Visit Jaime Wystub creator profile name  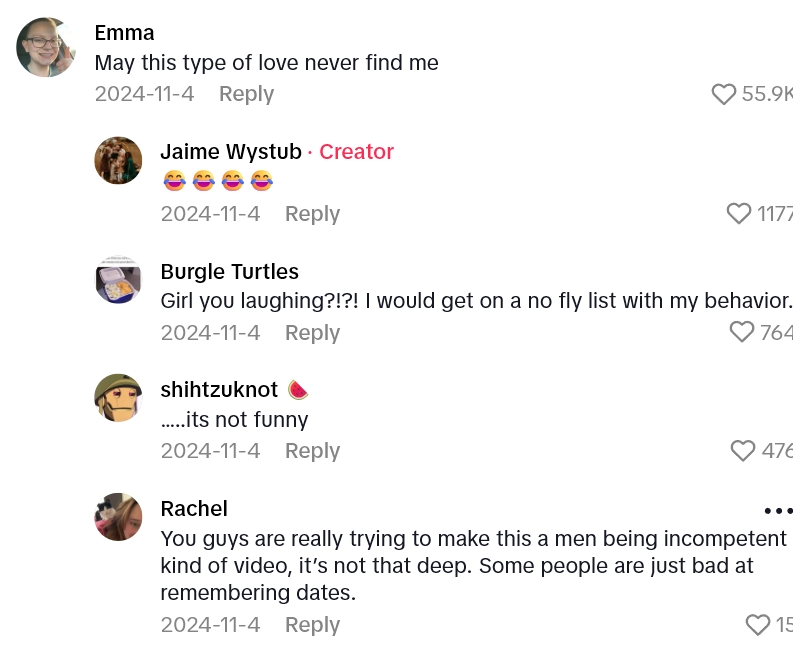pos(231,152)
